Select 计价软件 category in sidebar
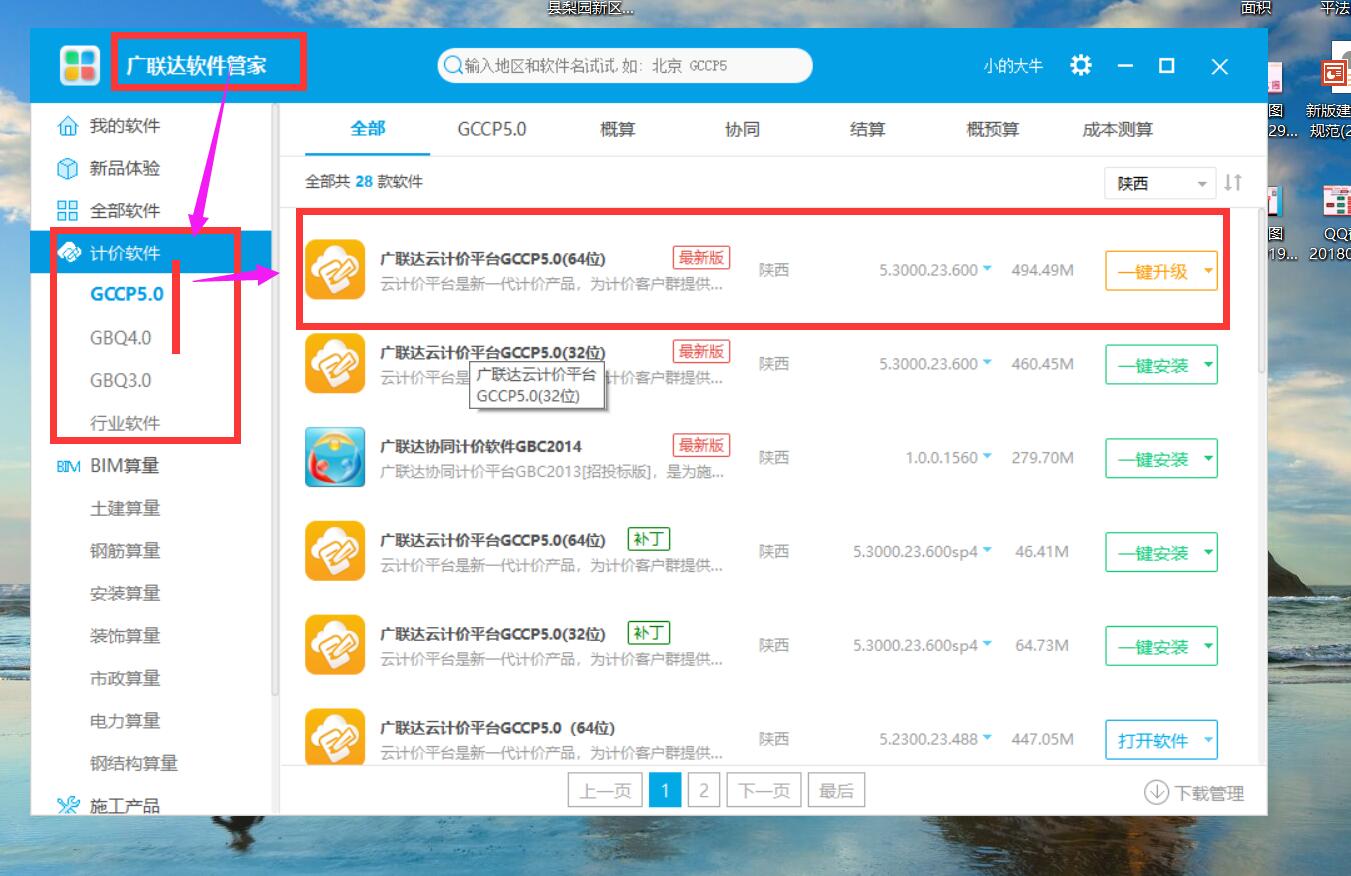This screenshot has width=1351, height=876. coord(151,253)
